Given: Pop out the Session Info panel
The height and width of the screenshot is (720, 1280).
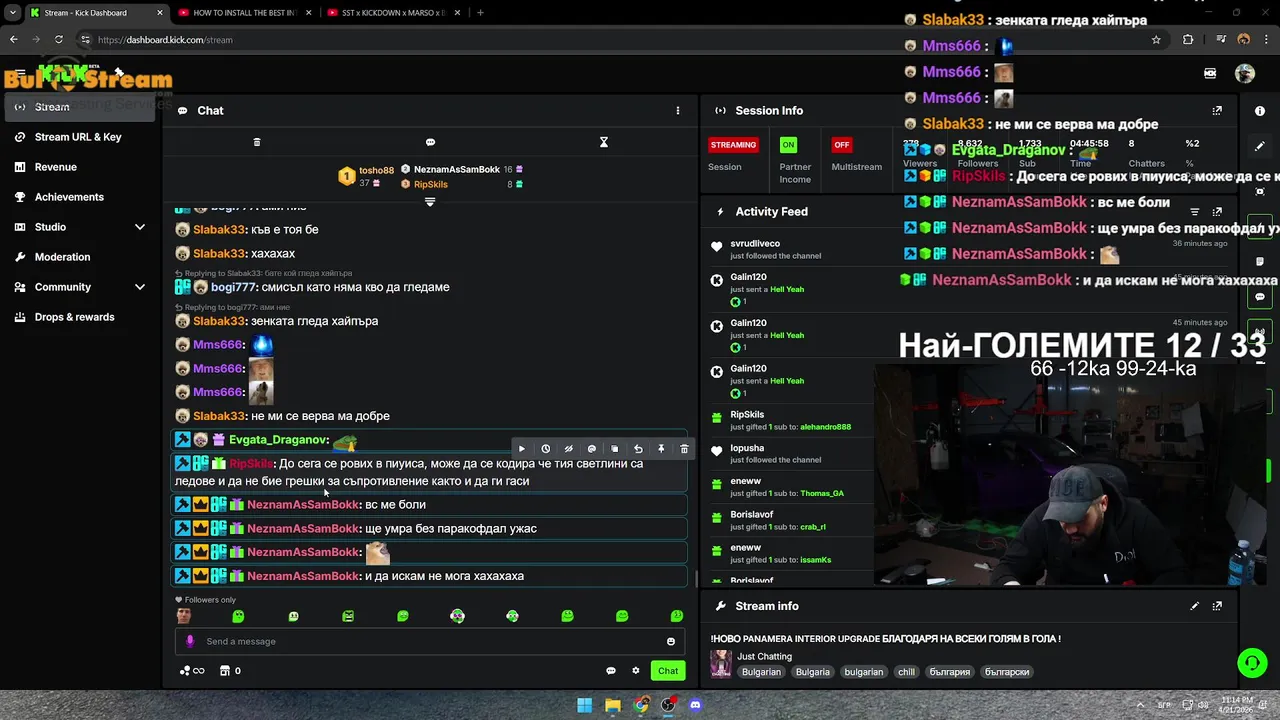Looking at the screenshot, I should point(1217,111).
